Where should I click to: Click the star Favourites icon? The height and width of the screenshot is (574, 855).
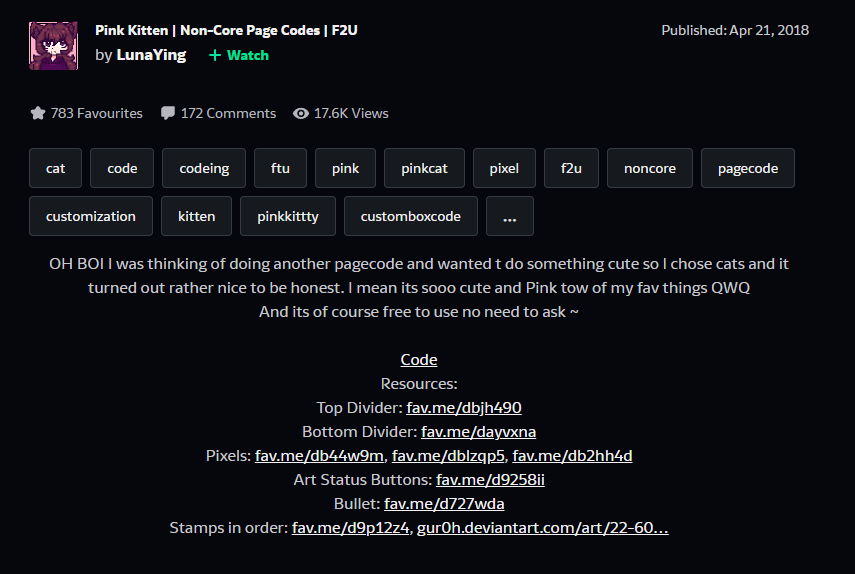[x=38, y=113]
